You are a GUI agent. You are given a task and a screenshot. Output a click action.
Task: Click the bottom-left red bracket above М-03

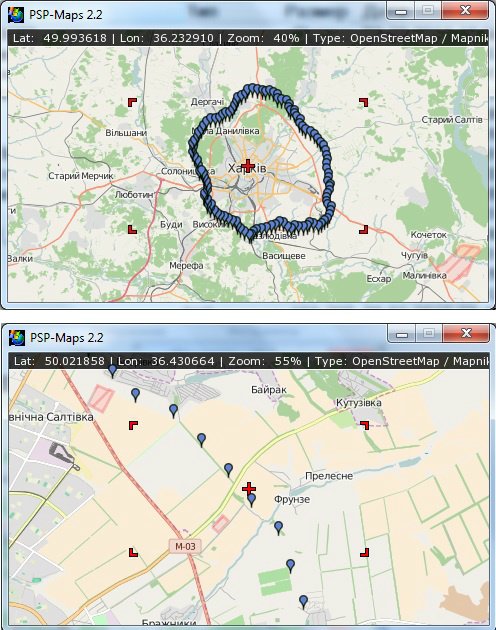(x=133, y=552)
